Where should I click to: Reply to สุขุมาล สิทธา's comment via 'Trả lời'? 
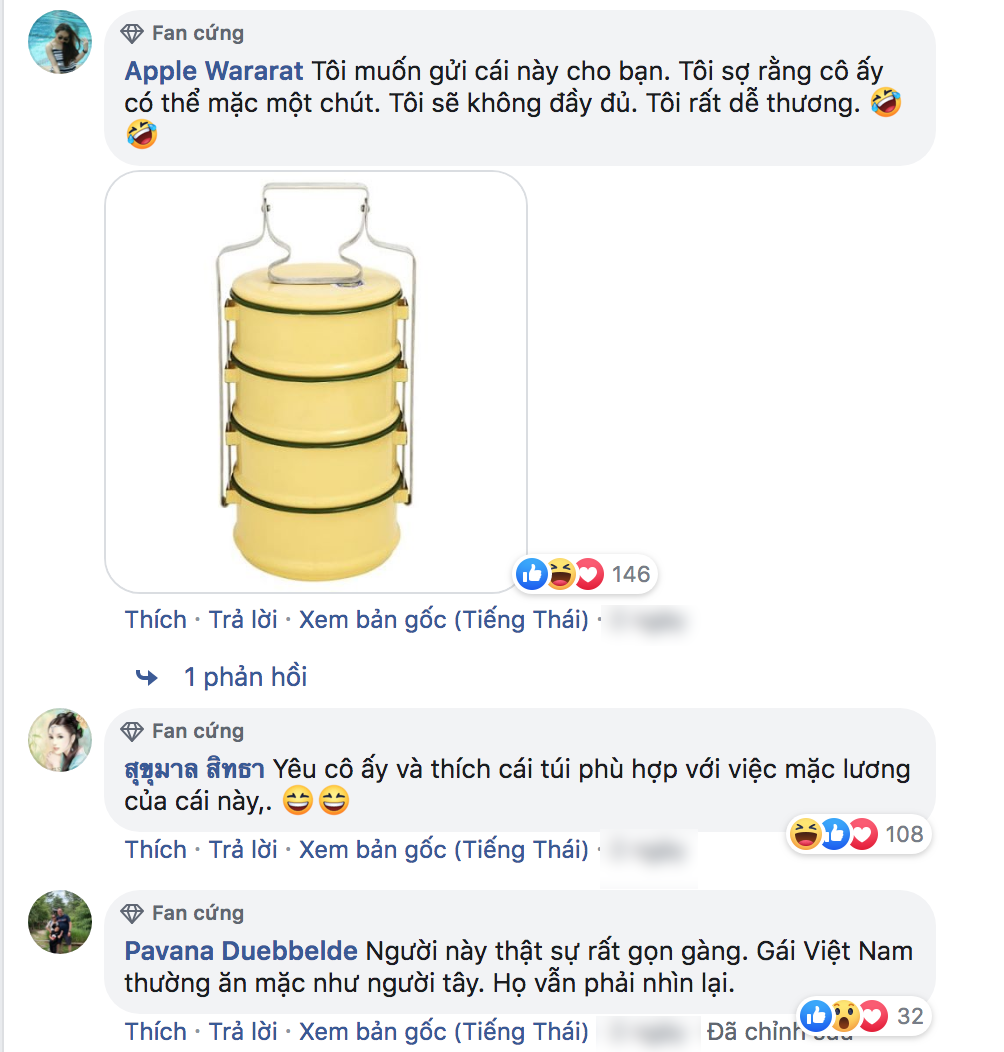point(243,850)
